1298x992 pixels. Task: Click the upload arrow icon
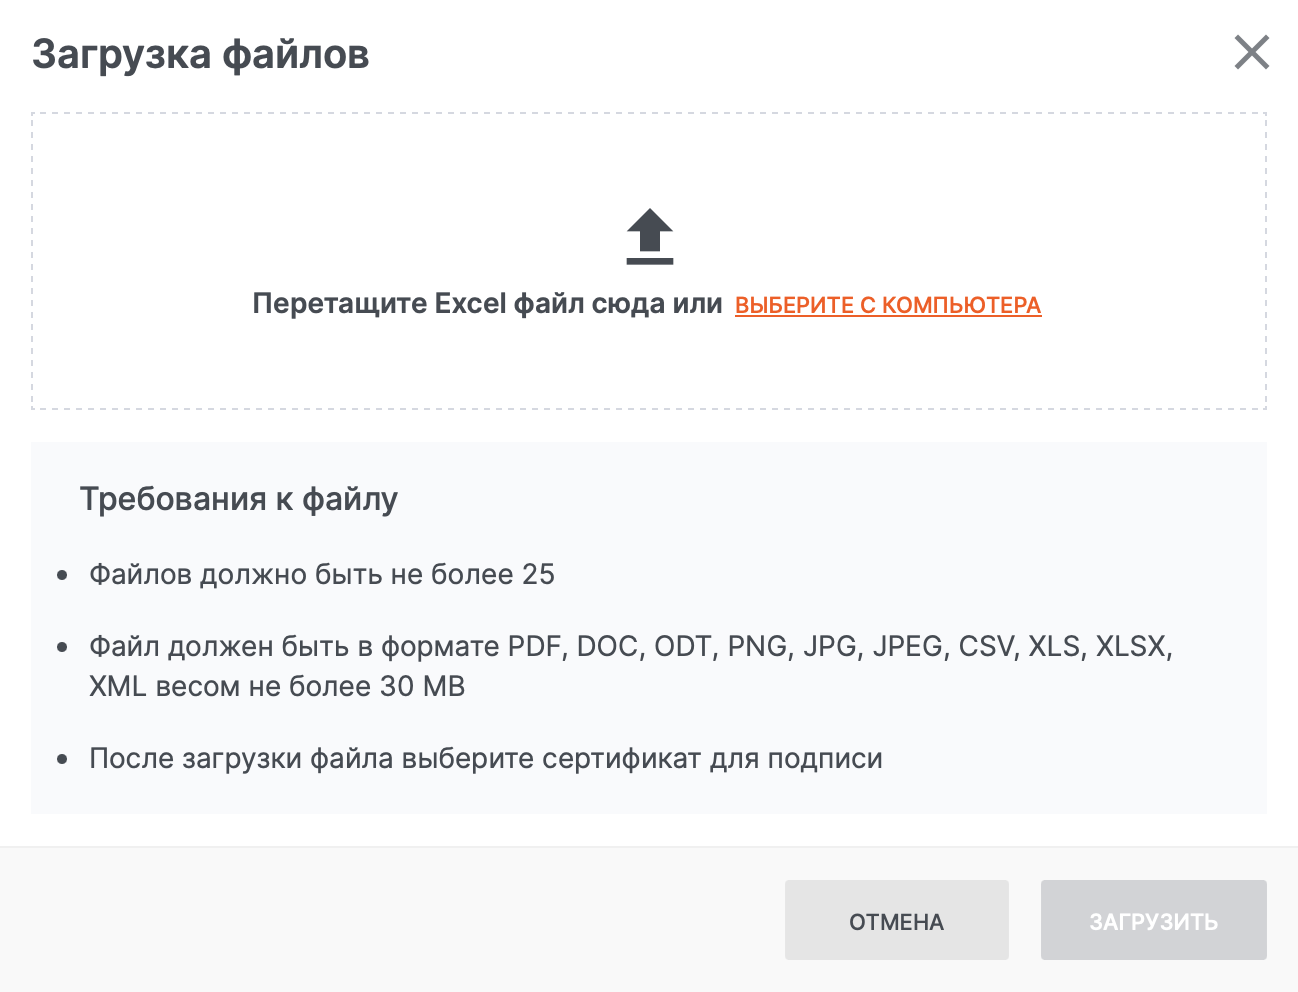(650, 236)
